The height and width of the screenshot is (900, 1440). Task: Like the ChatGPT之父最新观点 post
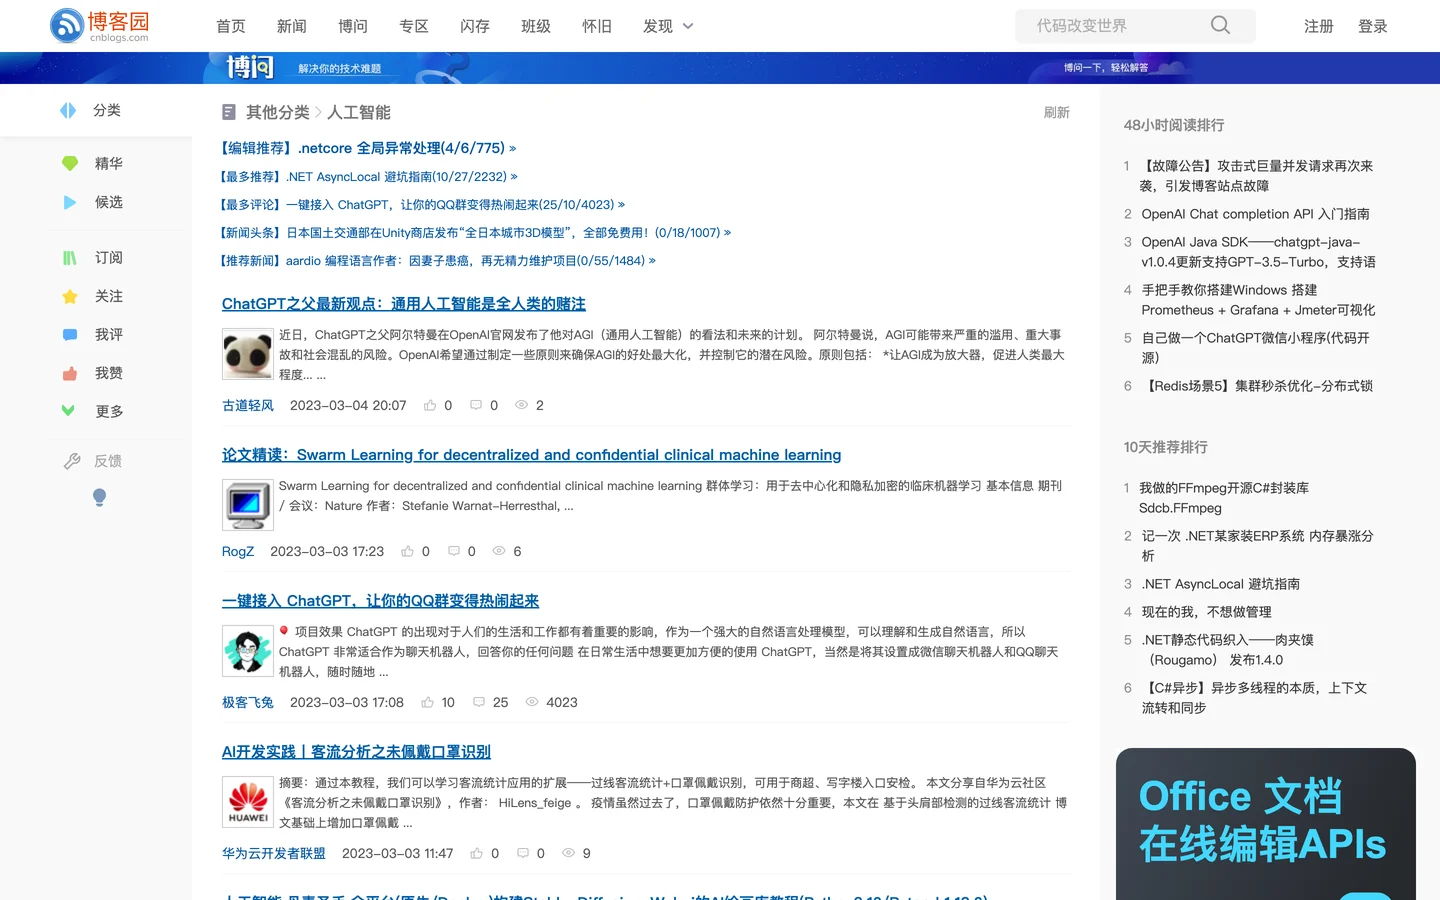430,405
